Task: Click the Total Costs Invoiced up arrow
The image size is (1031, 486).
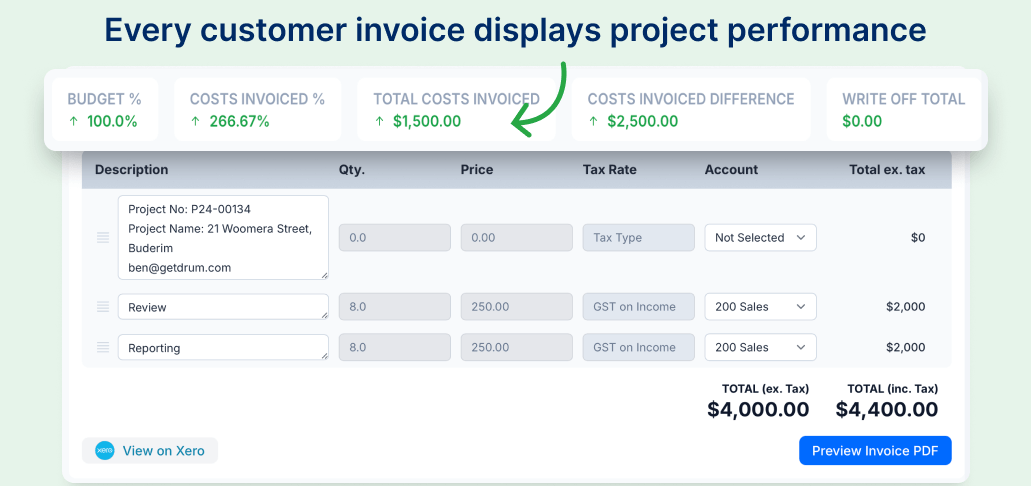Action: click(x=378, y=121)
